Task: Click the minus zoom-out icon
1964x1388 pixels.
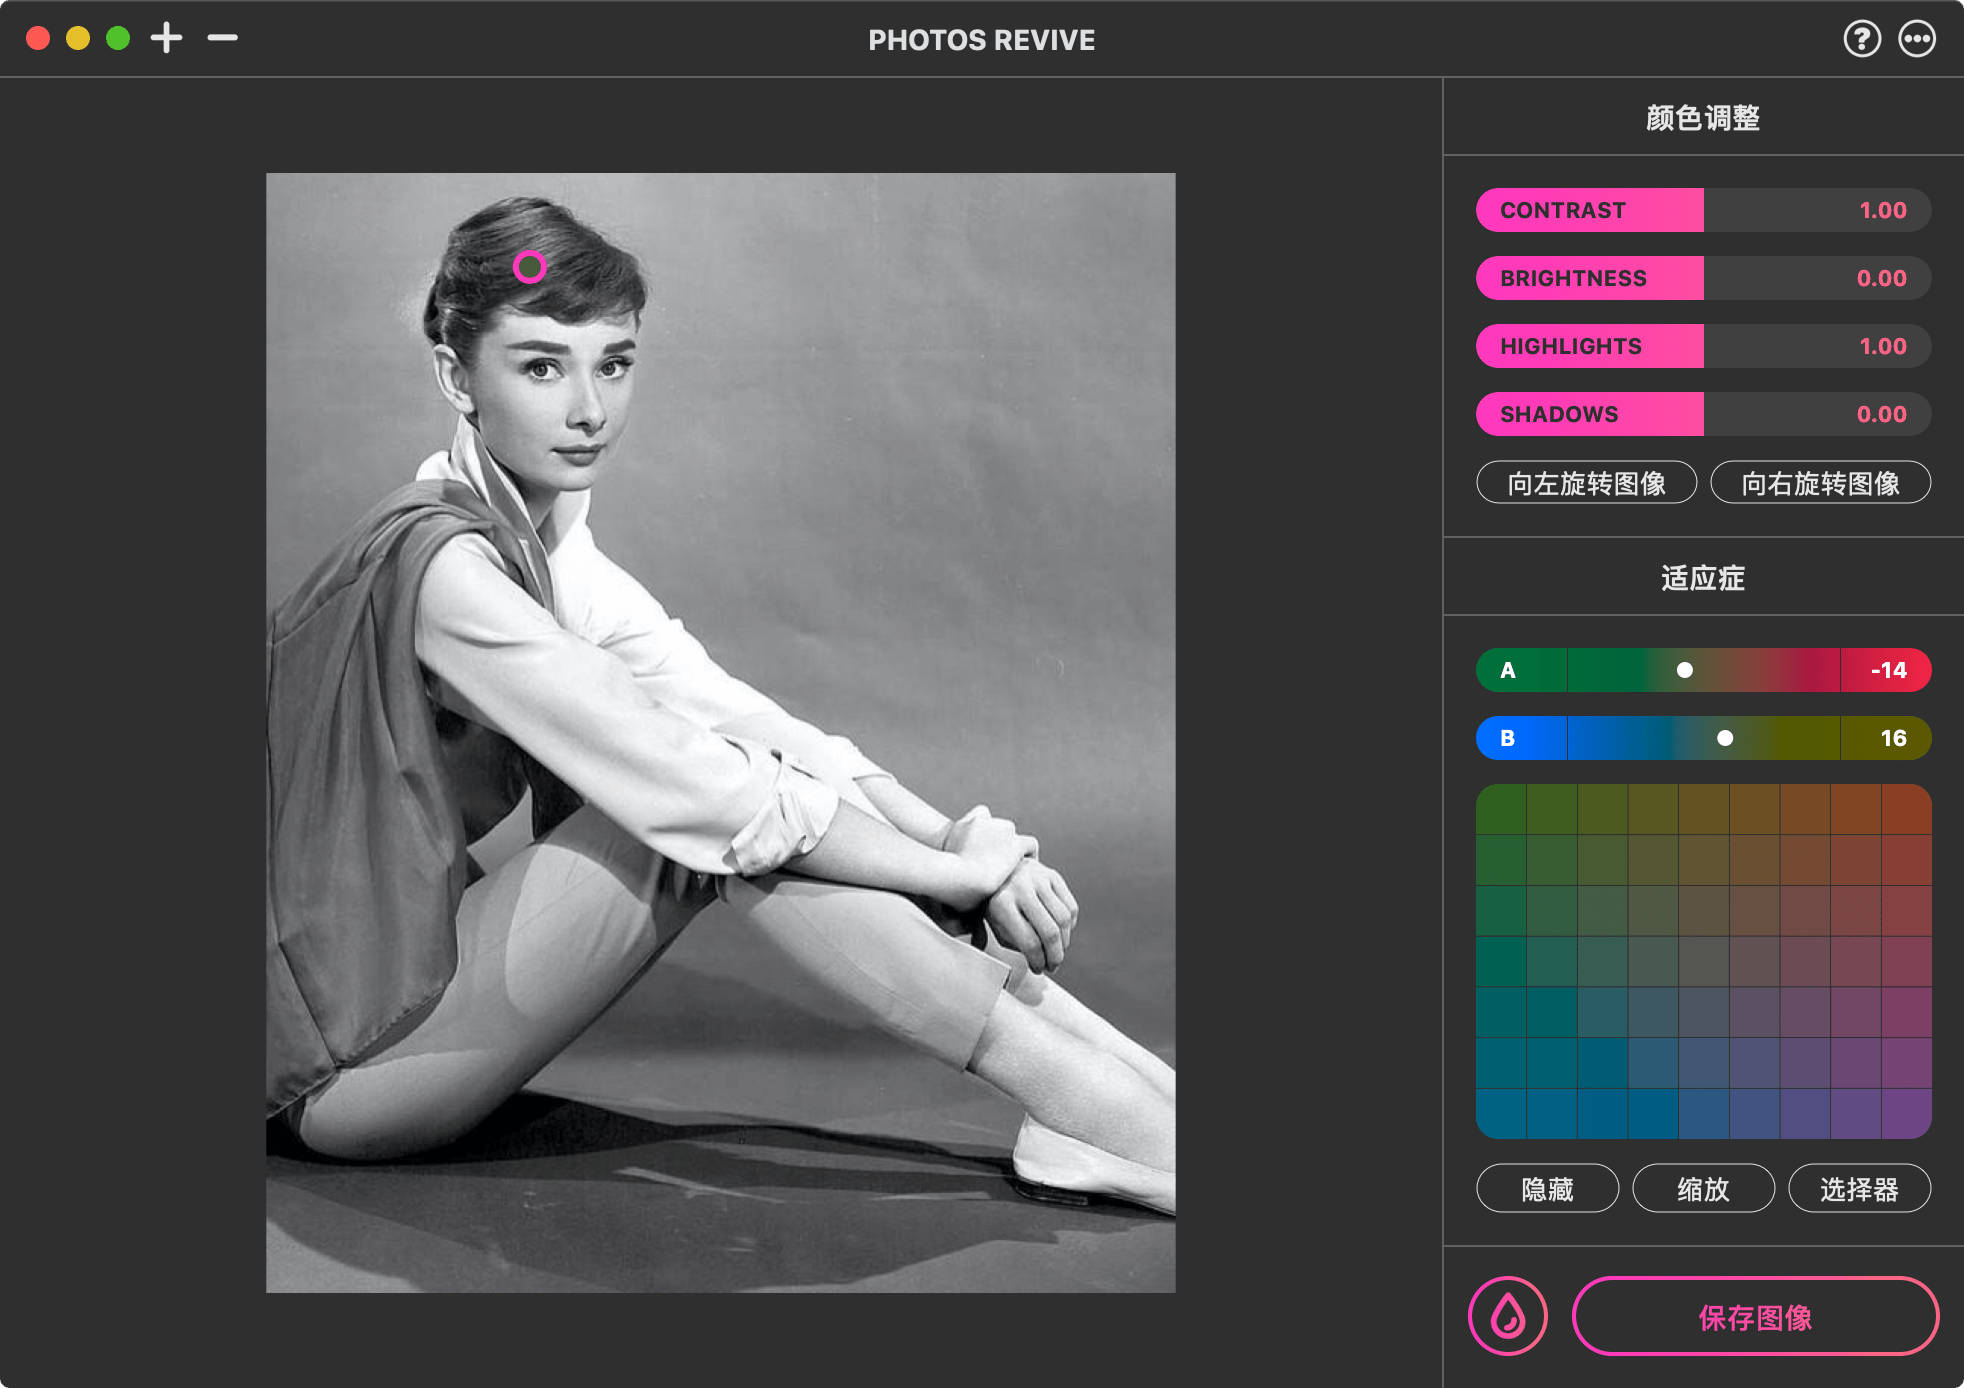Action: pos(222,38)
